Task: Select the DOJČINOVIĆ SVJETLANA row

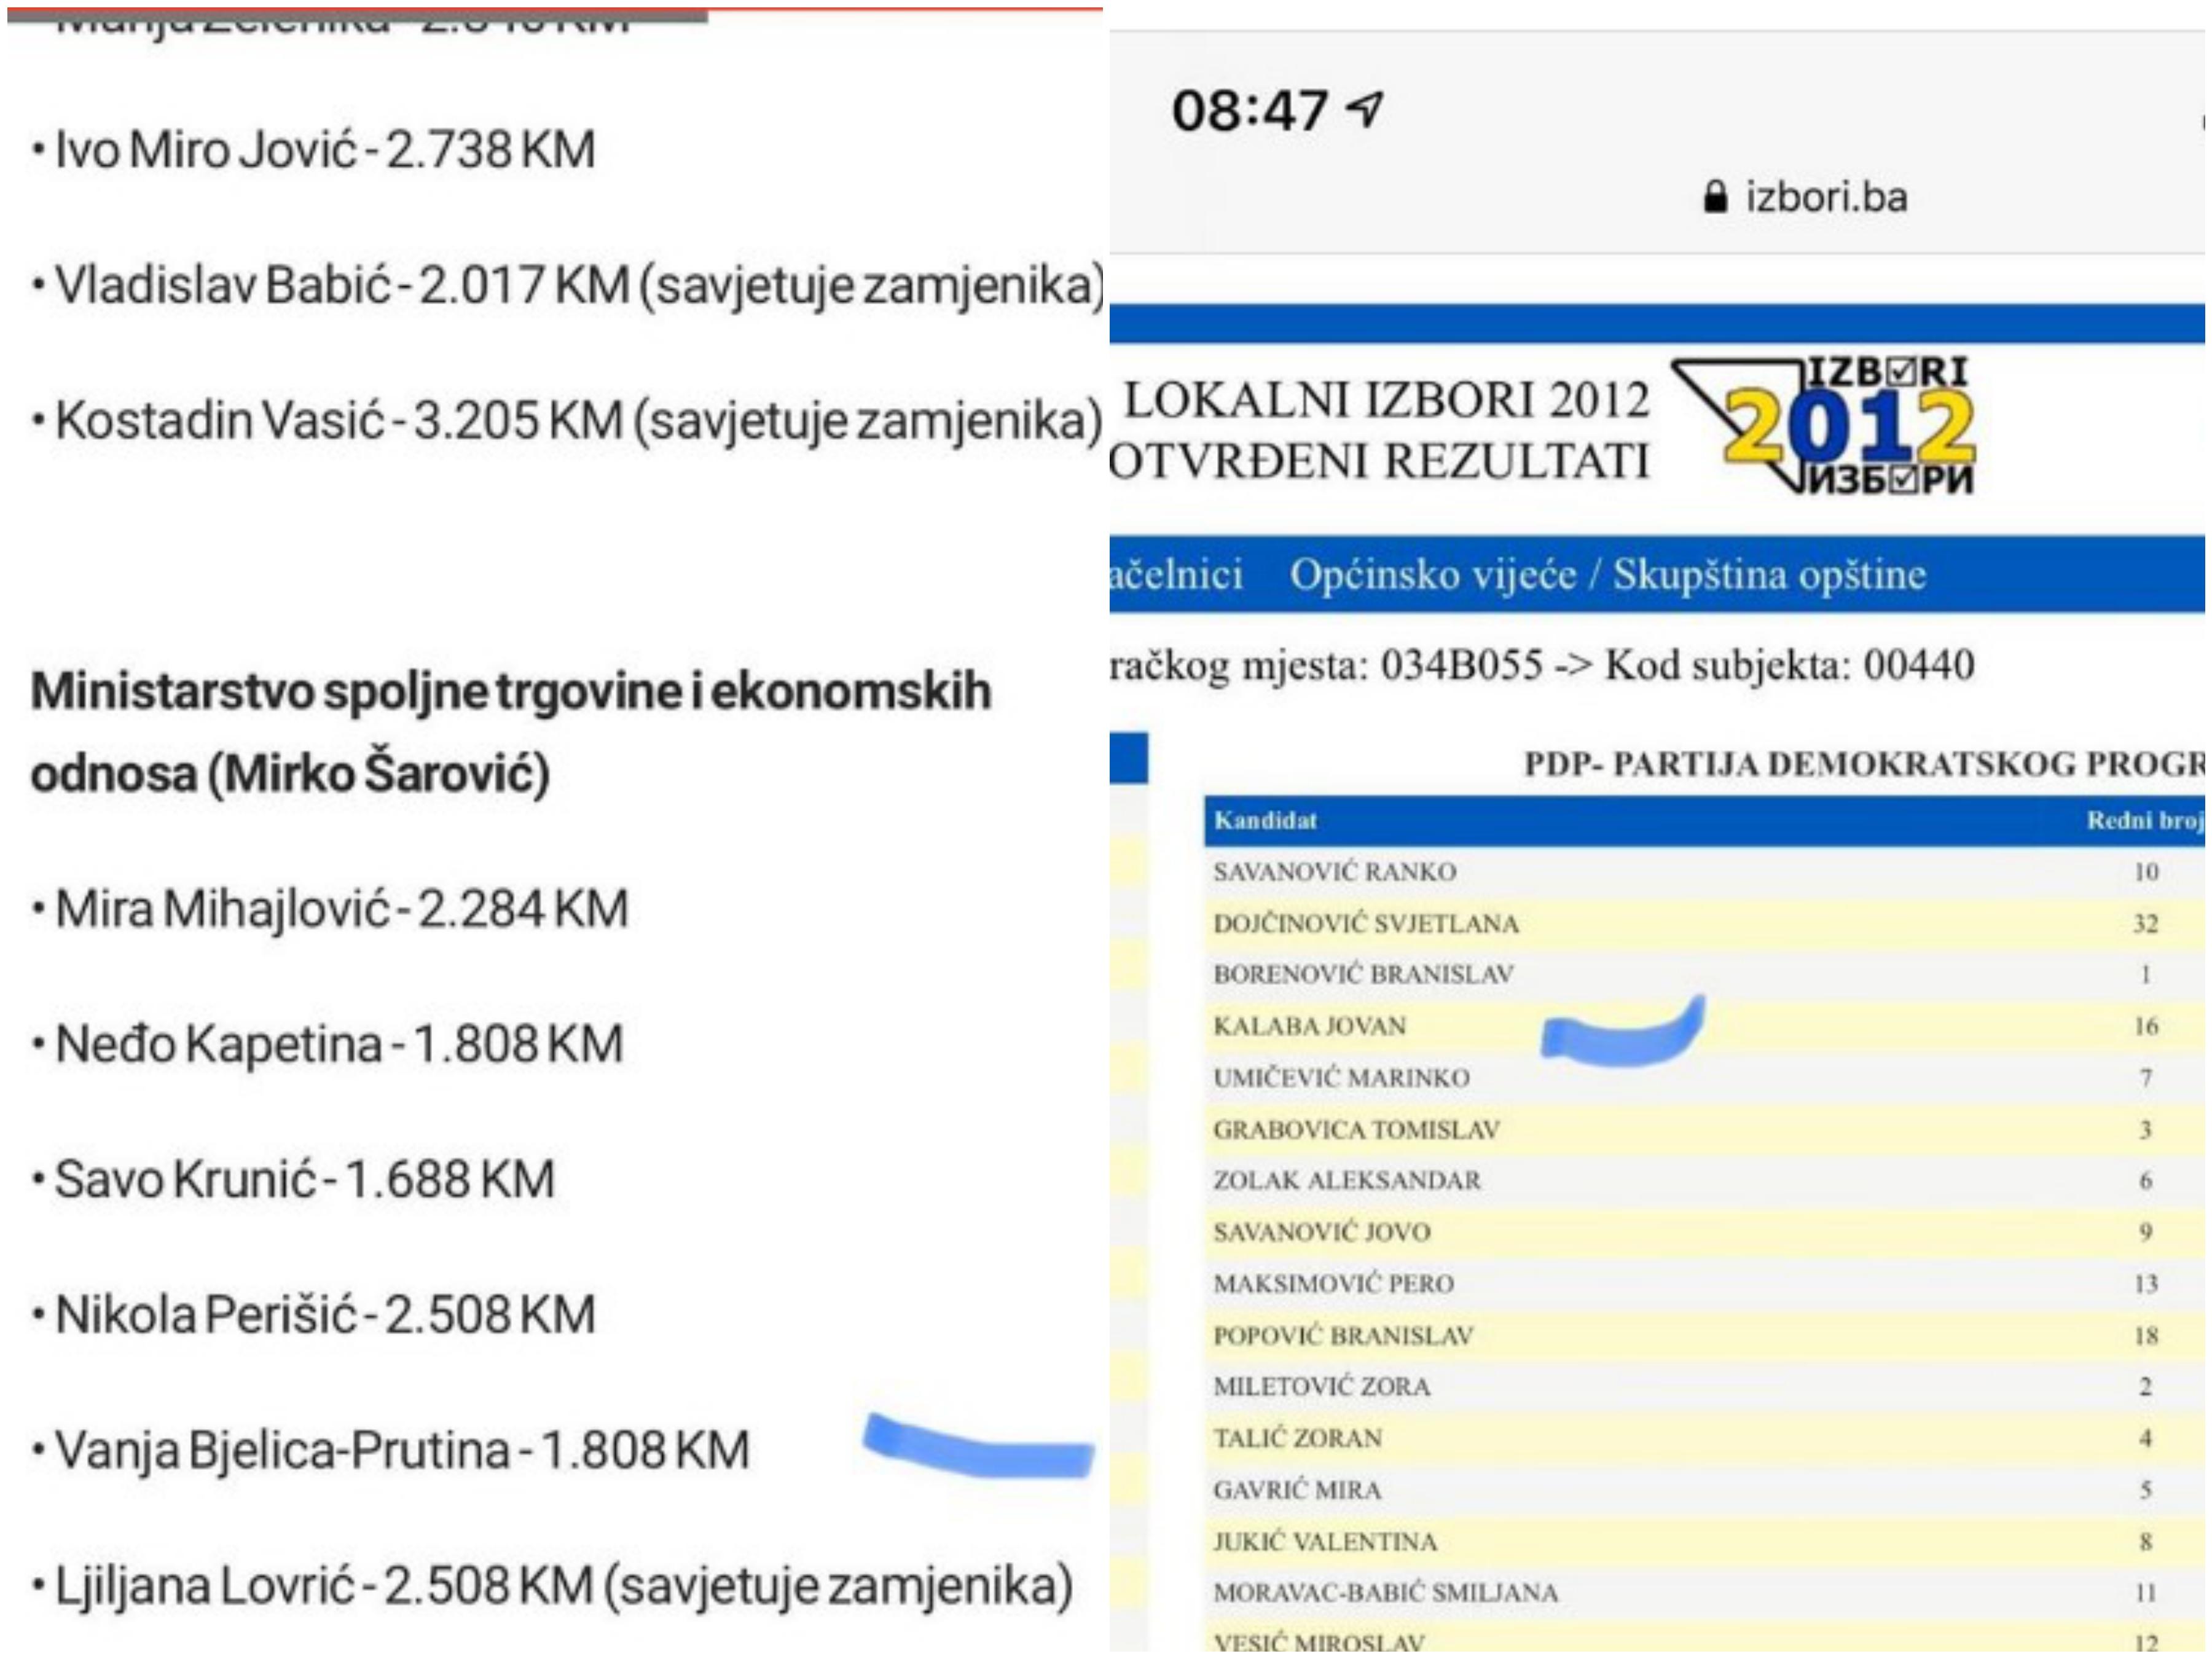Action: [1705, 923]
